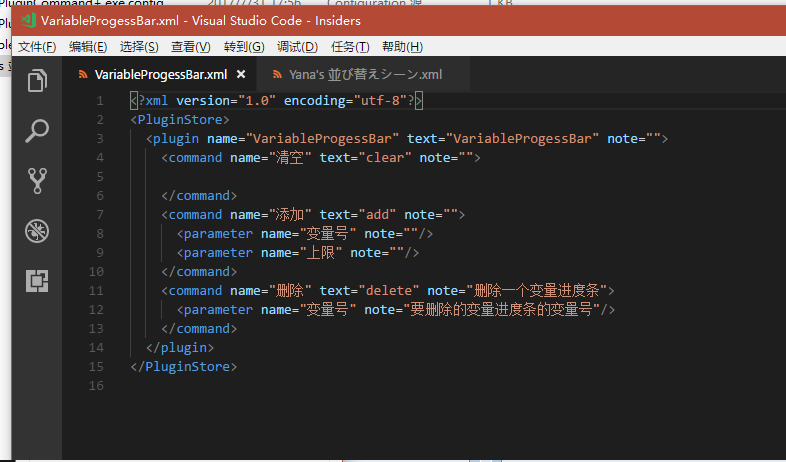This screenshot has width=786, height=462.
Task: Click note="删除一个变量进度条" value
Action: click(536, 291)
